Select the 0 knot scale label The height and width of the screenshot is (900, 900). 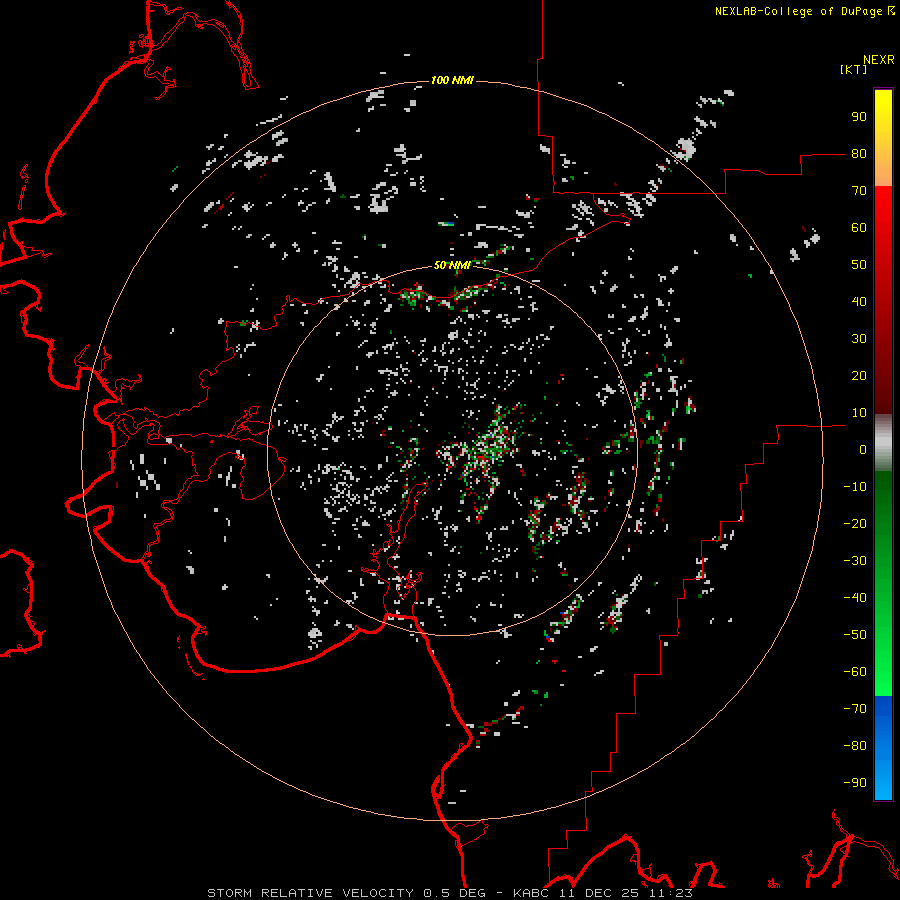click(x=863, y=450)
